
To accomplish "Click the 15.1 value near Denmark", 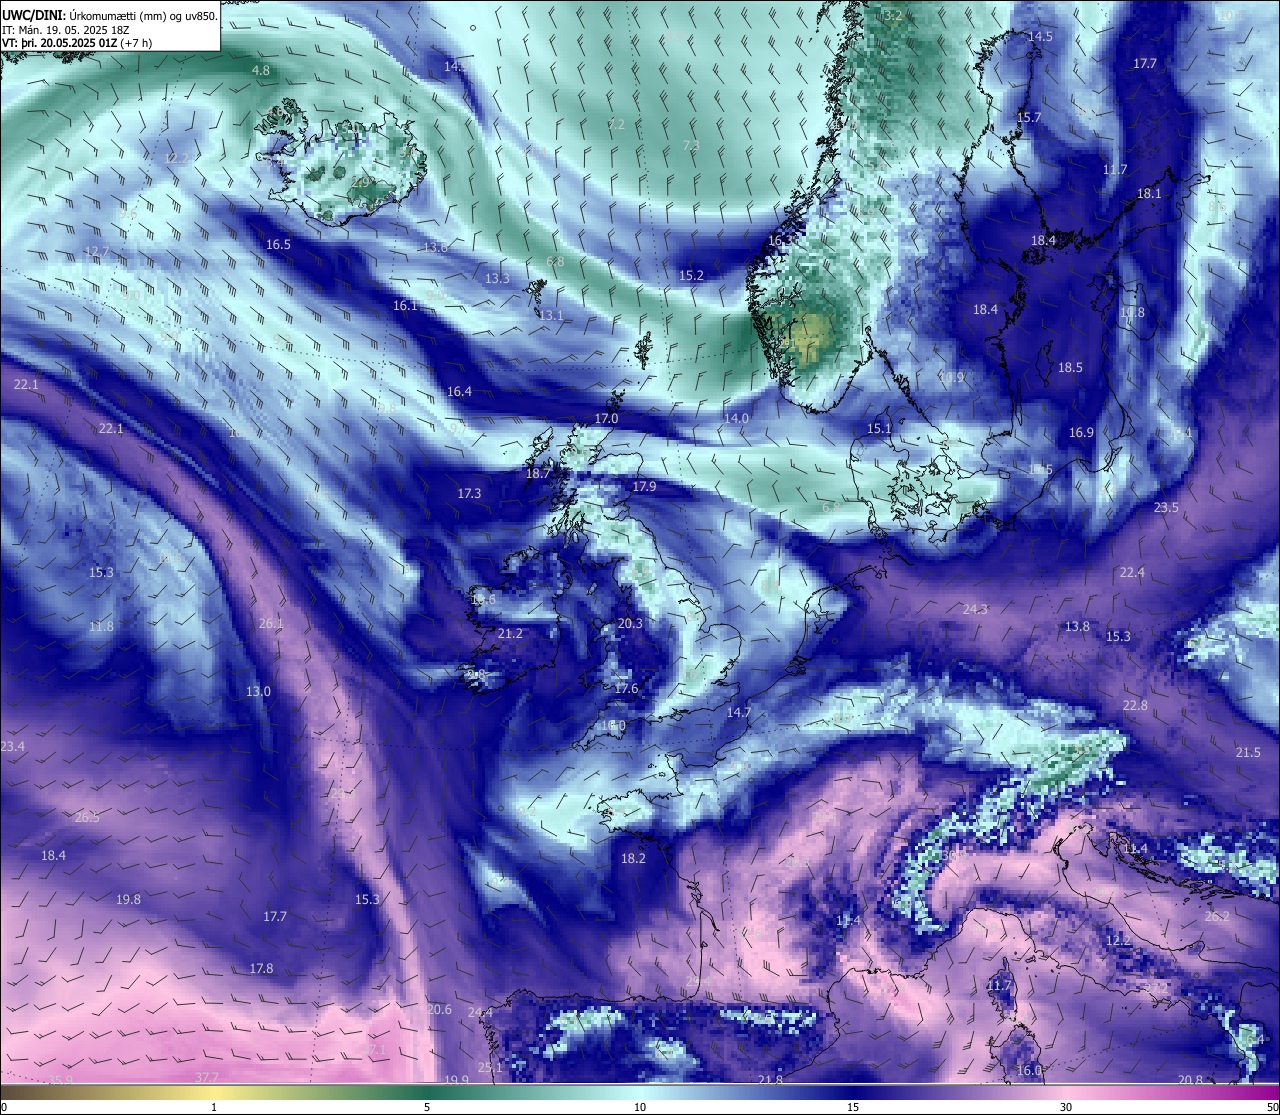I will tap(879, 429).
